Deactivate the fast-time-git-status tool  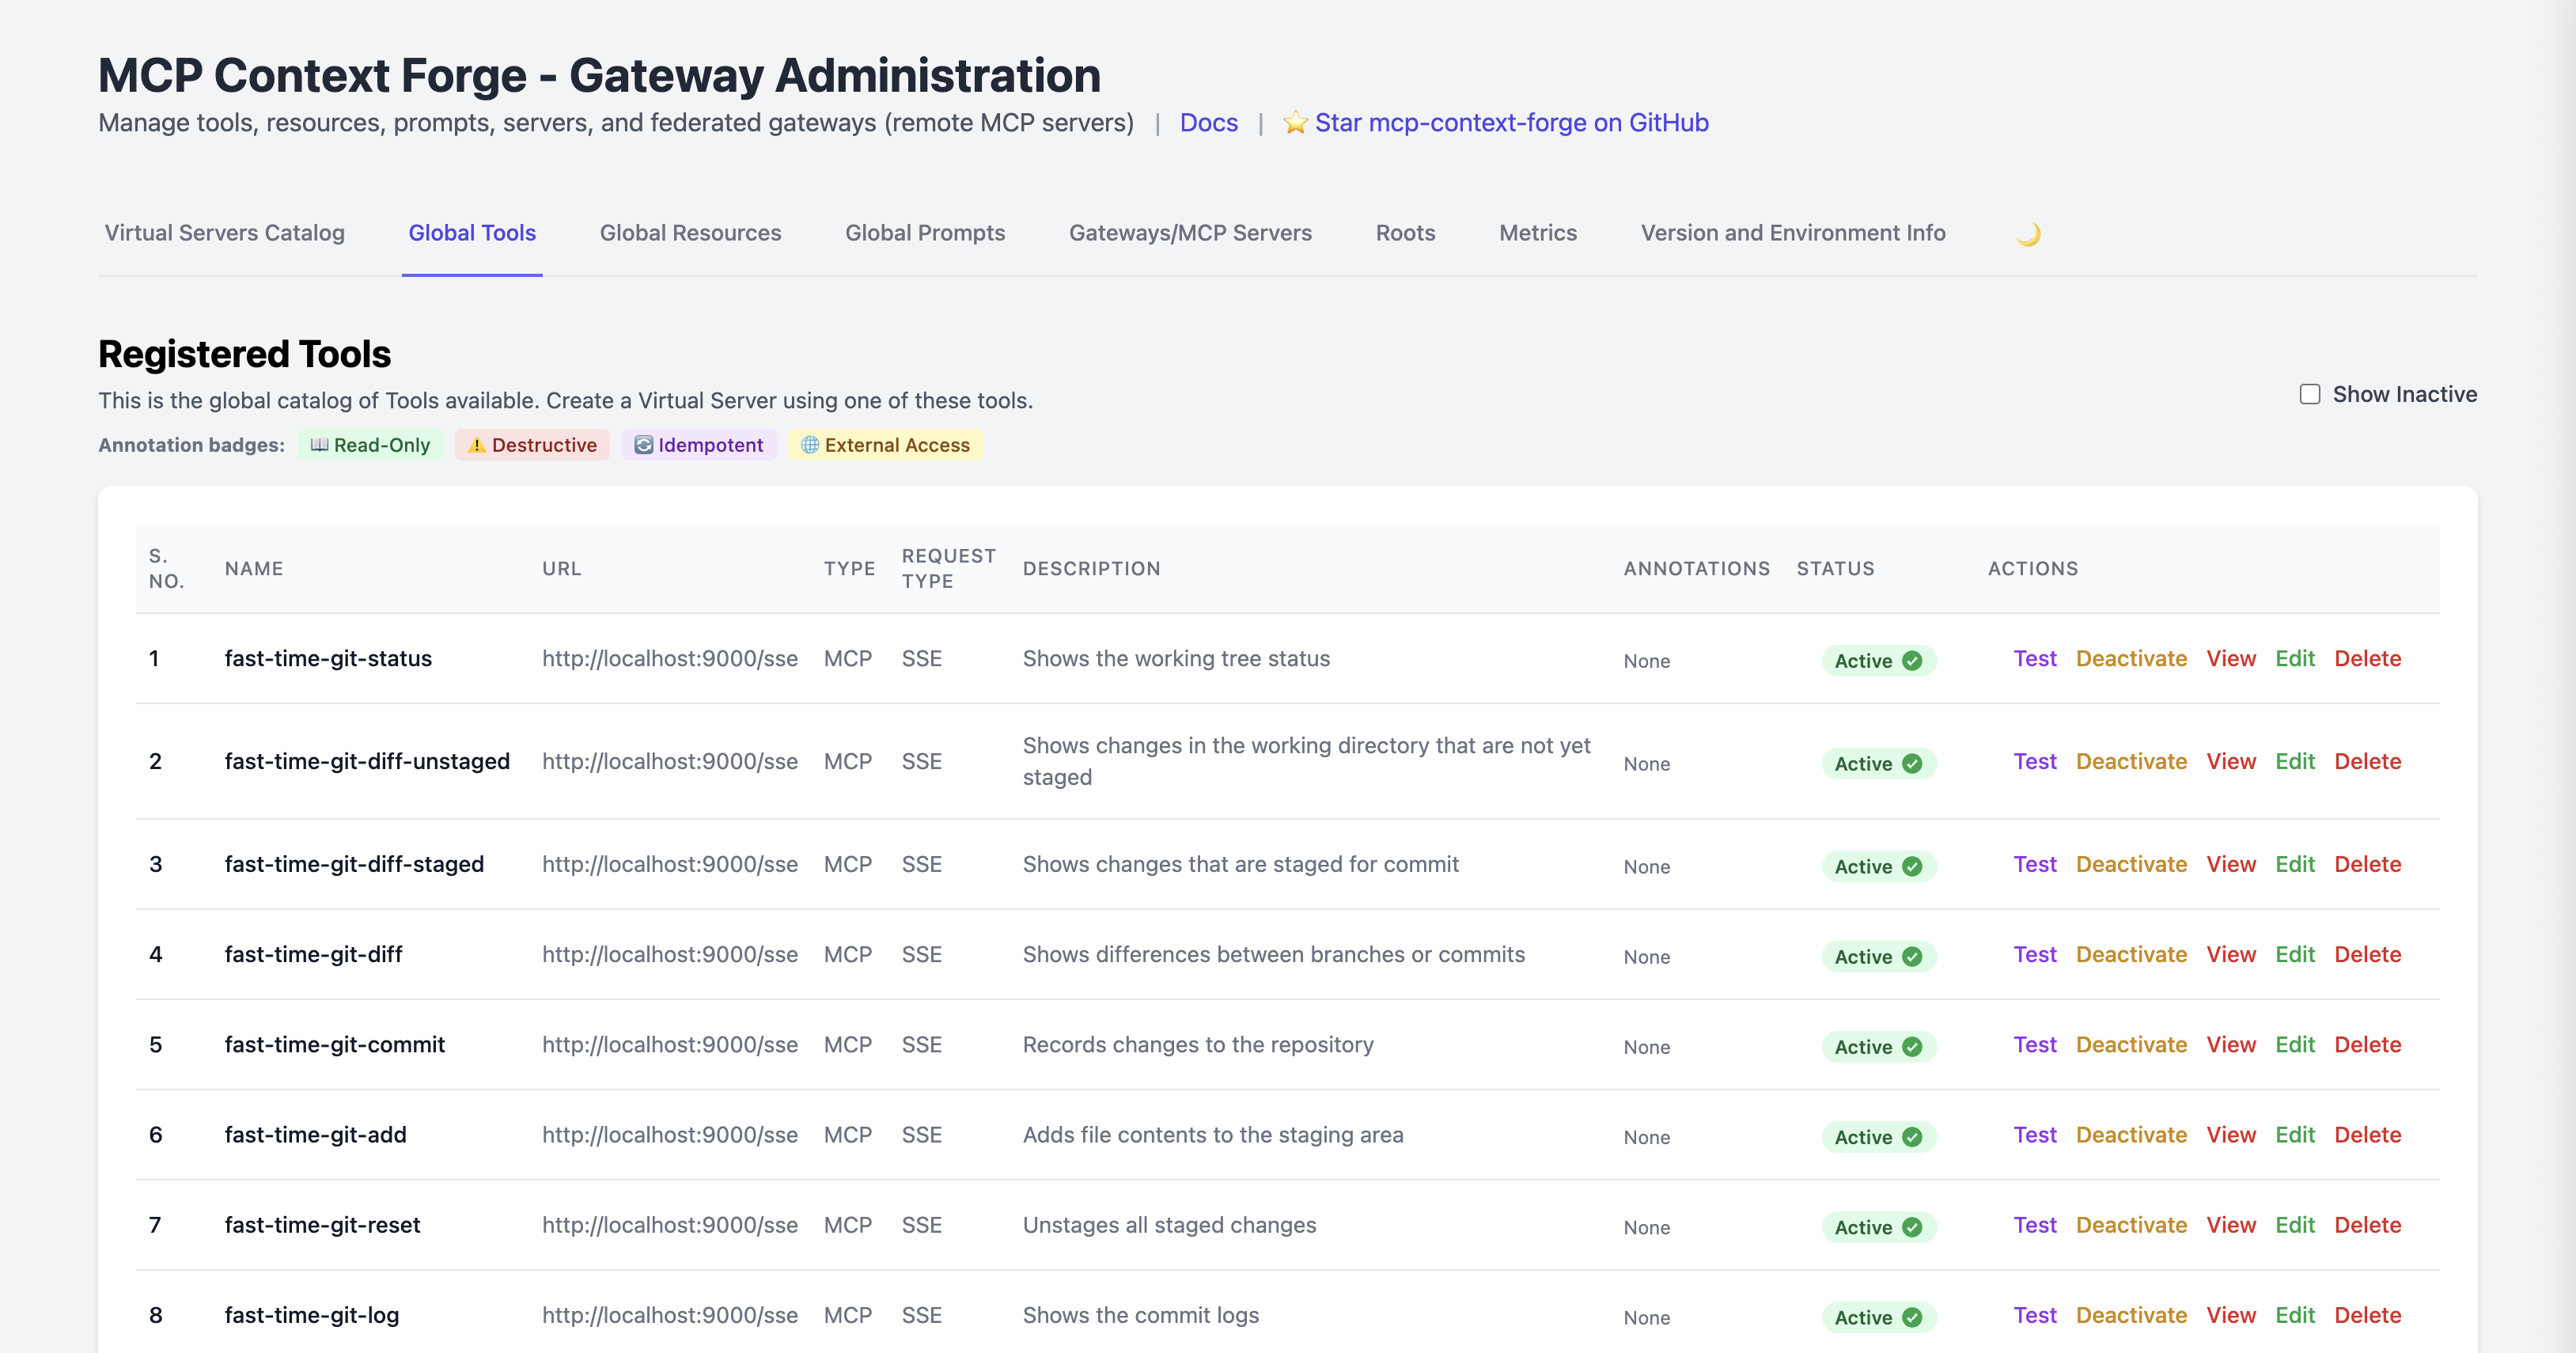(2131, 658)
